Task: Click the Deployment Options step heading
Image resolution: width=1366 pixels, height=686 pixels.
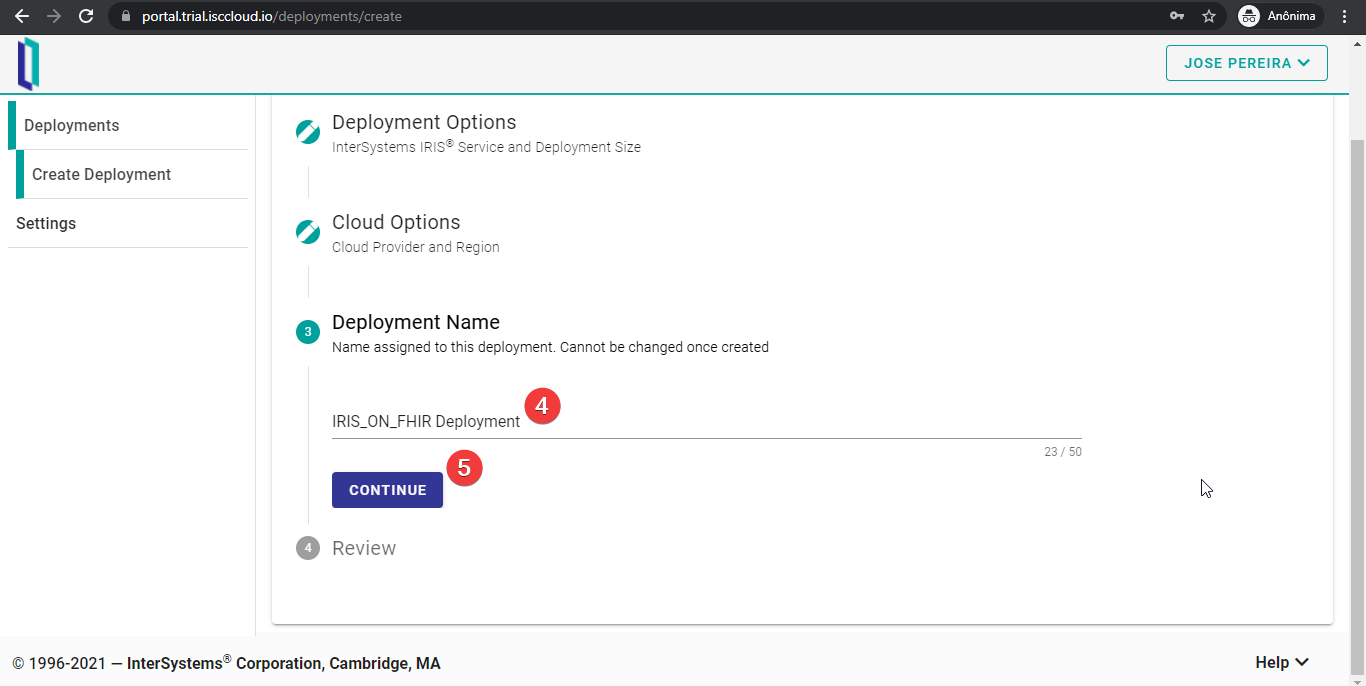Action: coord(424,122)
